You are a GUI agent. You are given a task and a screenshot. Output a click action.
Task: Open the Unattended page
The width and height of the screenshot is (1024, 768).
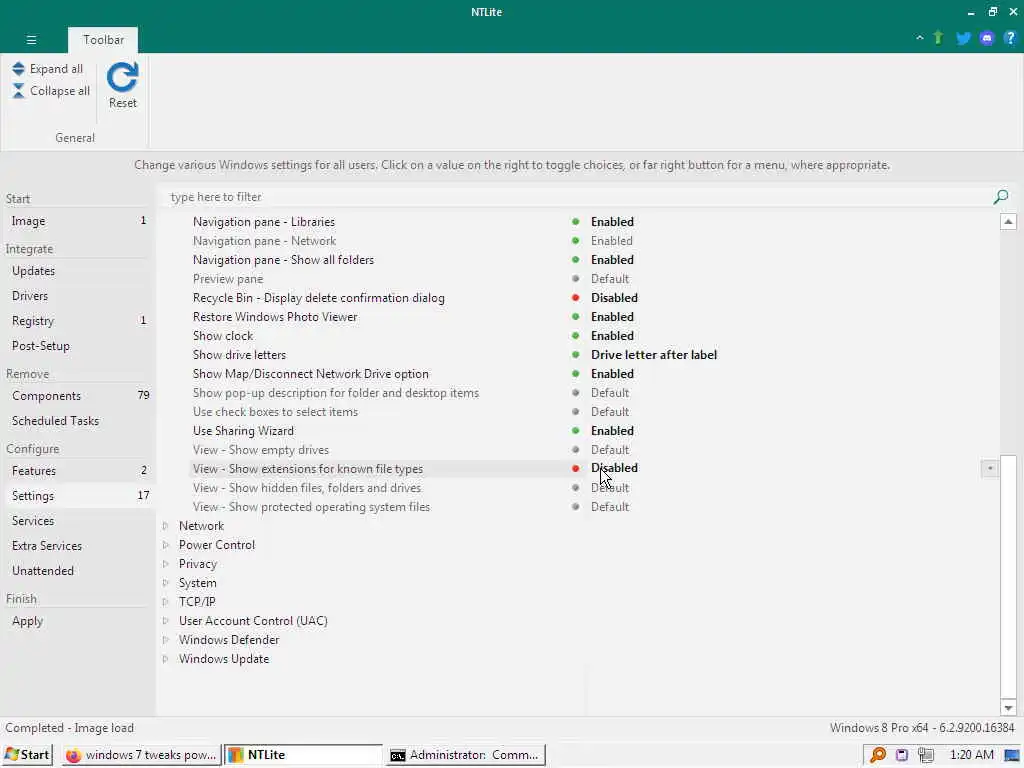[x=77, y=571]
